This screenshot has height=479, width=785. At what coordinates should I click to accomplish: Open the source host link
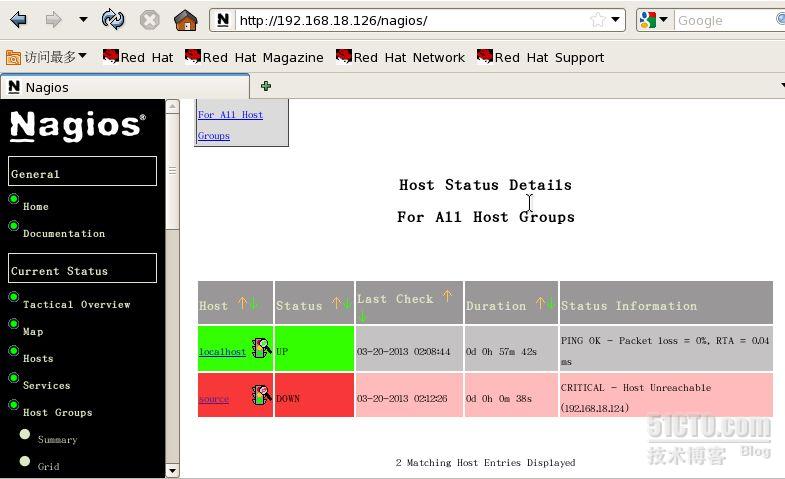214,399
